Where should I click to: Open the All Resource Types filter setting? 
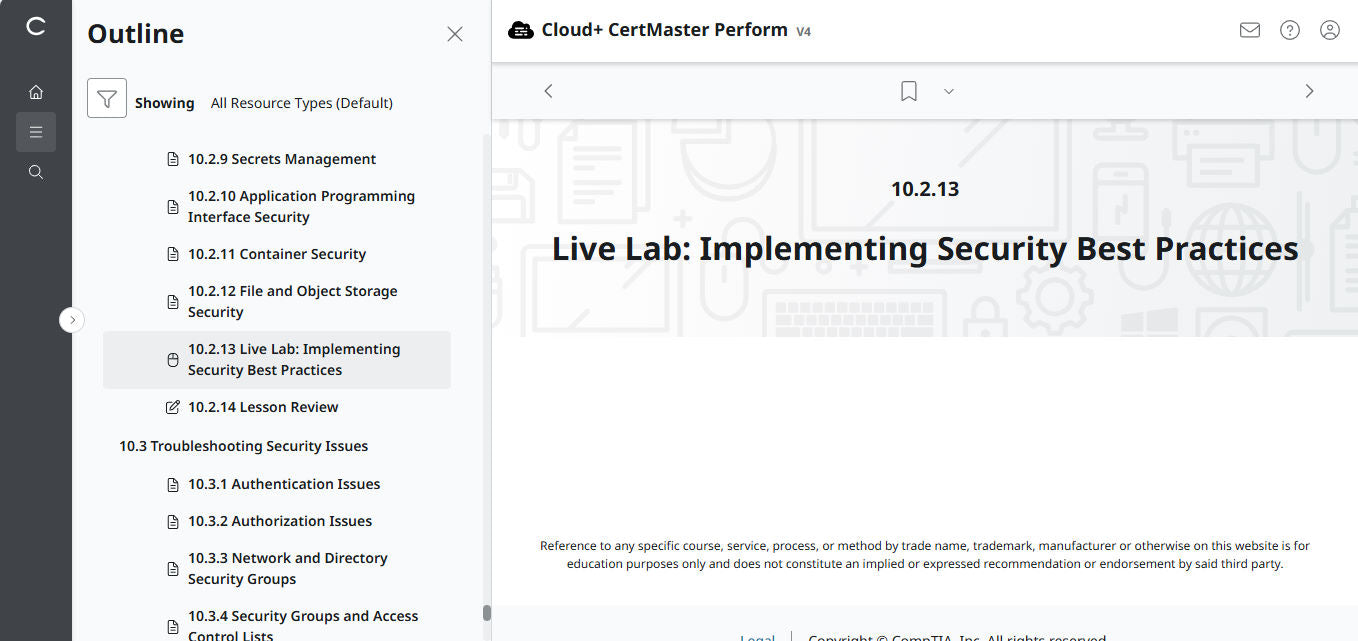tap(301, 102)
